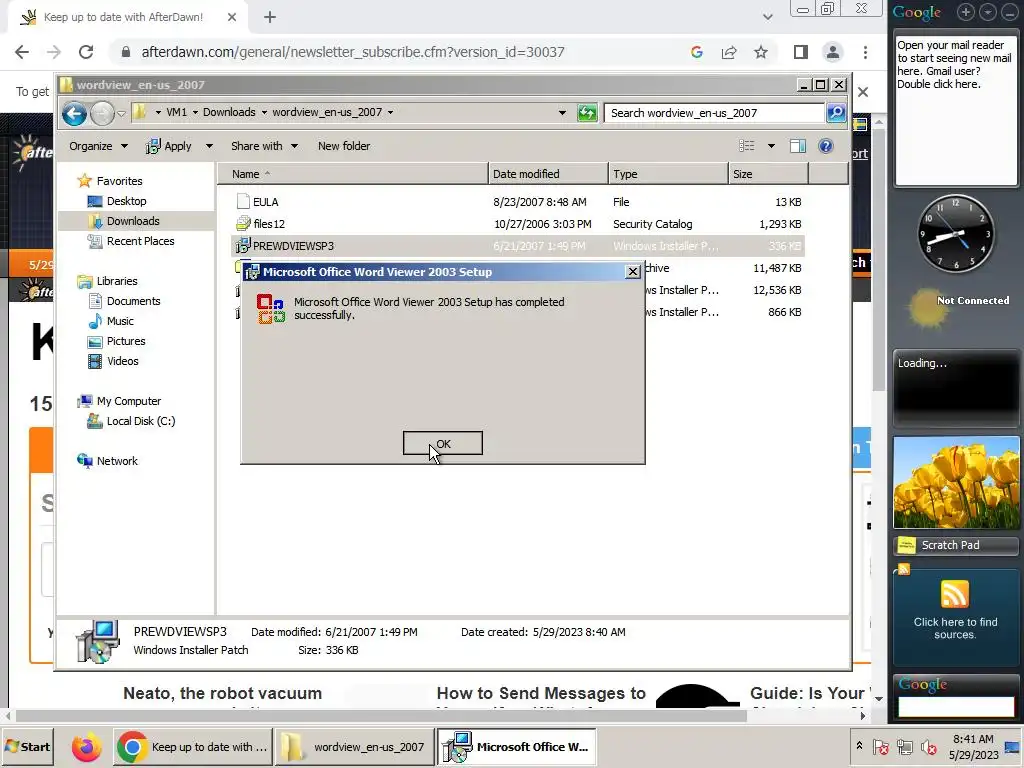Open Apply dropdown arrow
1024x768 pixels.
209,146
